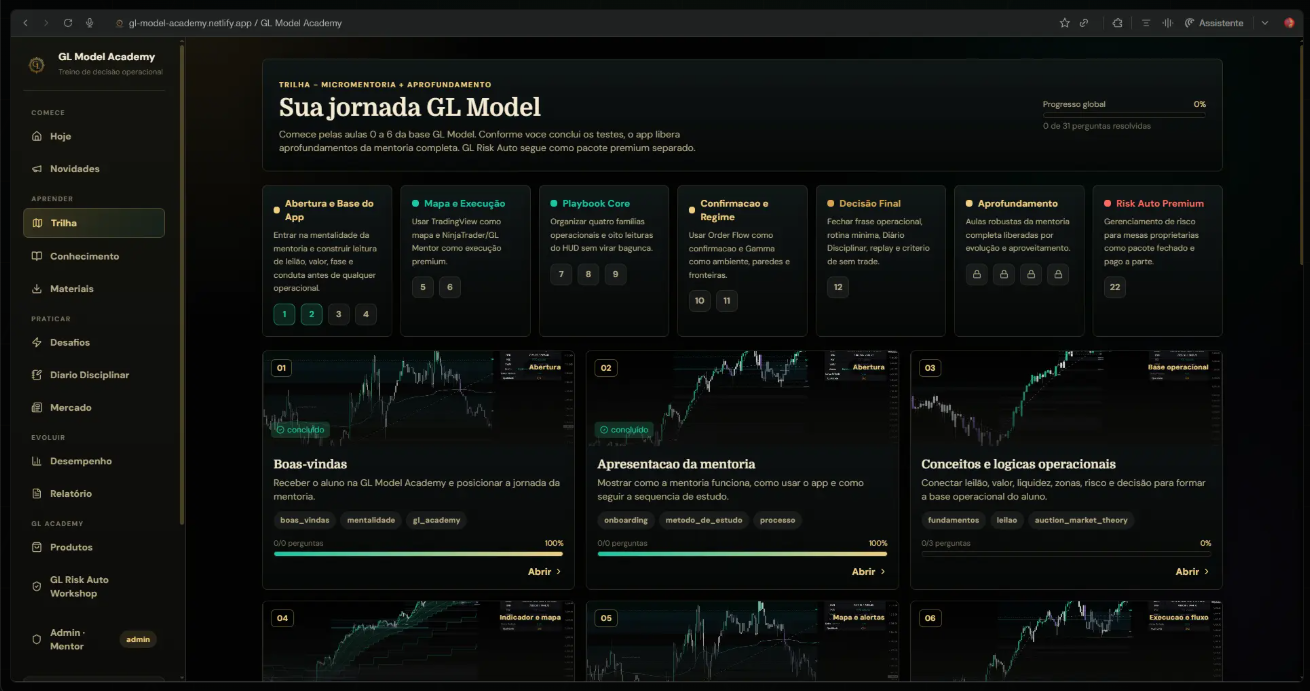The height and width of the screenshot is (691, 1310).
Task: Open the browser extensions puzzle icon
Action: 1117,22
